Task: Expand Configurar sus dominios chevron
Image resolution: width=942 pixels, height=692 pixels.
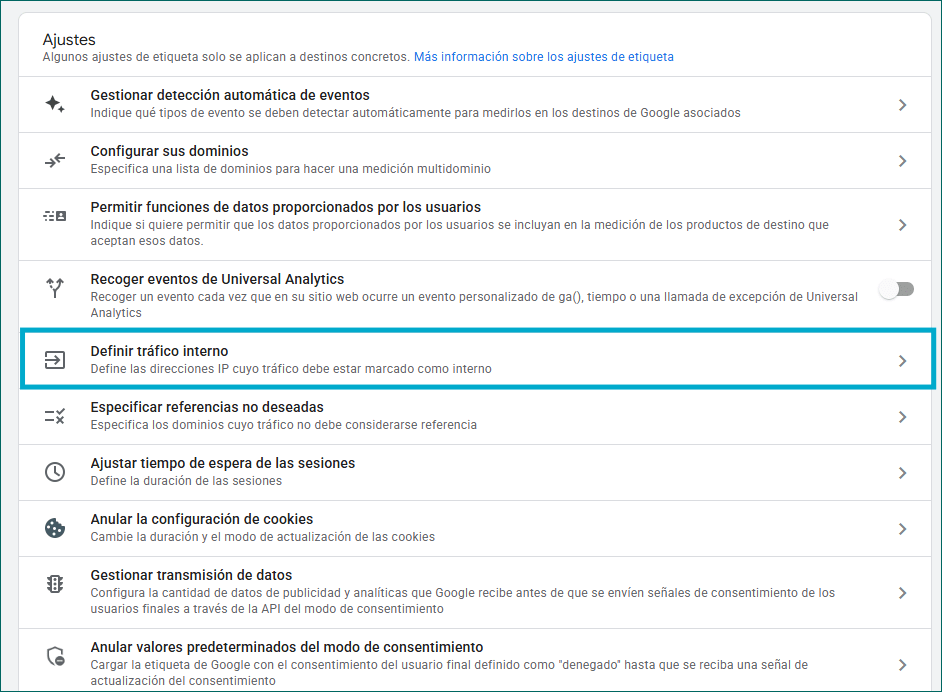Action: point(902,161)
